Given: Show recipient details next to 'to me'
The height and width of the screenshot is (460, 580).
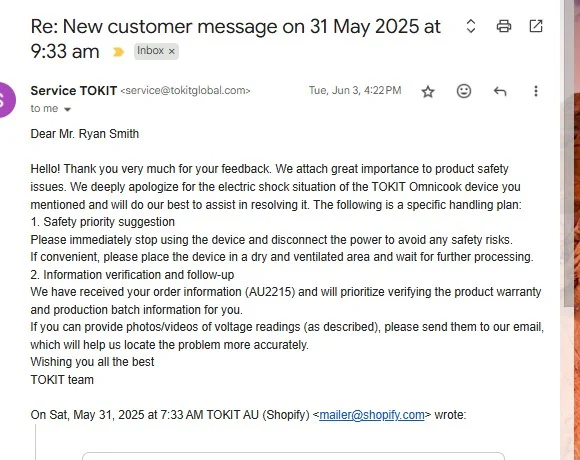Looking at the screenshot, I should 67,109.
